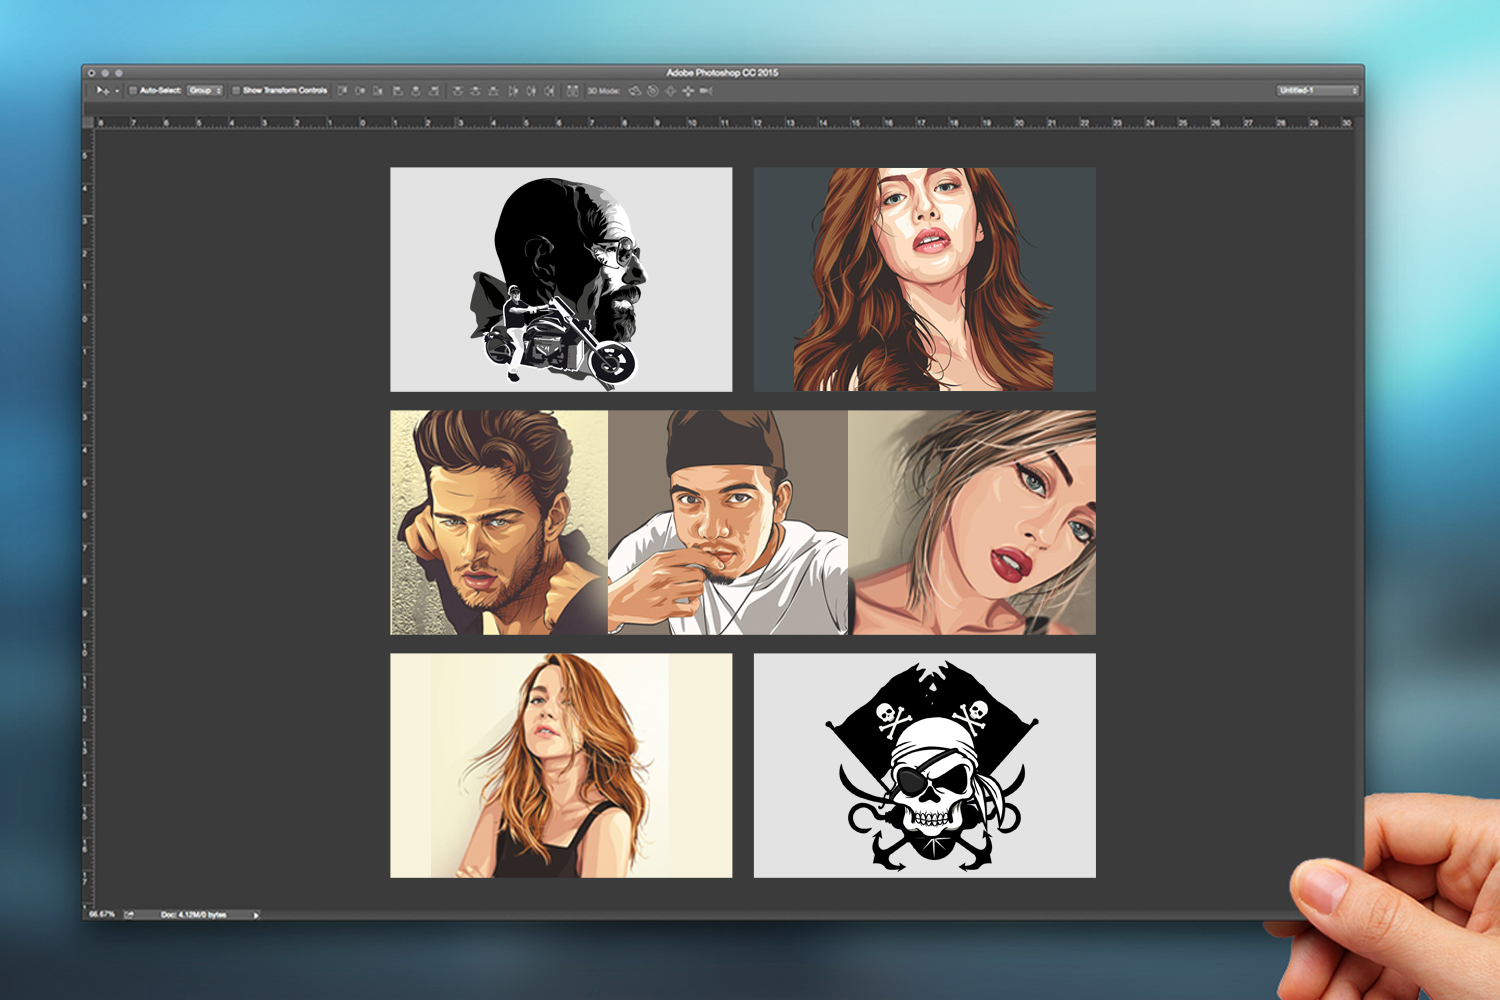The image size is (1500, 1000).
Task: Choose the Distribute Bottom Edges icon
Action: (x=493, y=91)
